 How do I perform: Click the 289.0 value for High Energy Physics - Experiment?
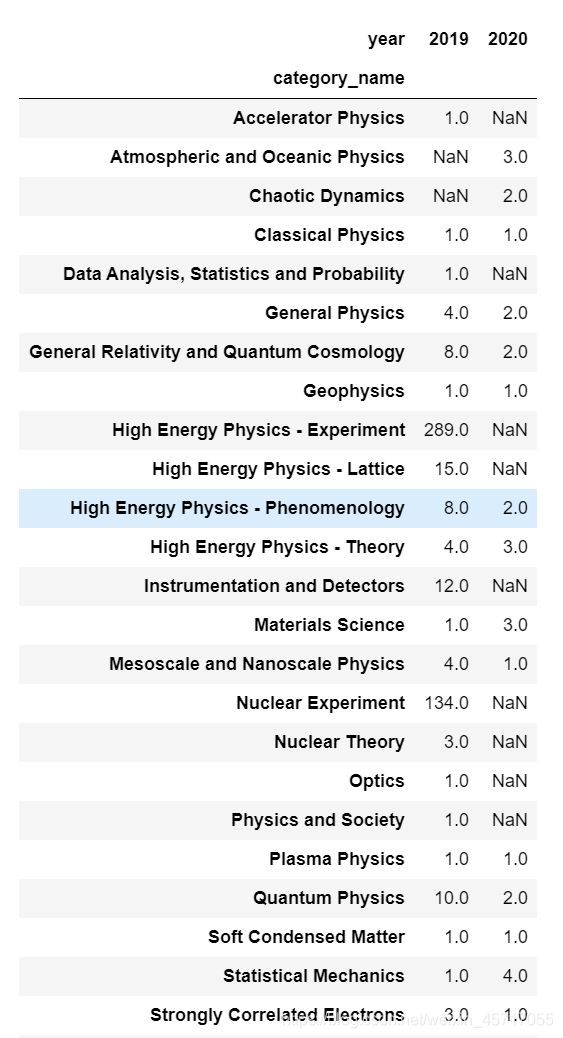tap(446, 430)
